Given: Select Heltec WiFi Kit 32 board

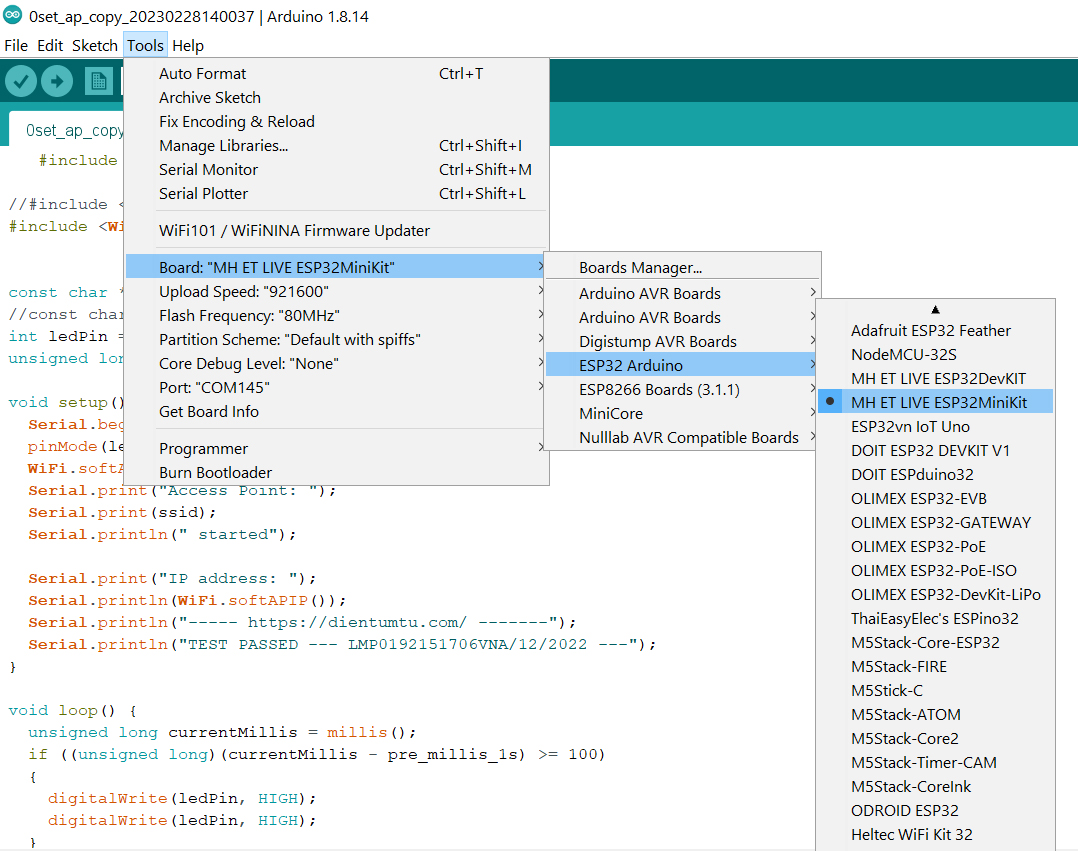Looking at the screenshot, I should (x=935, y=835).
